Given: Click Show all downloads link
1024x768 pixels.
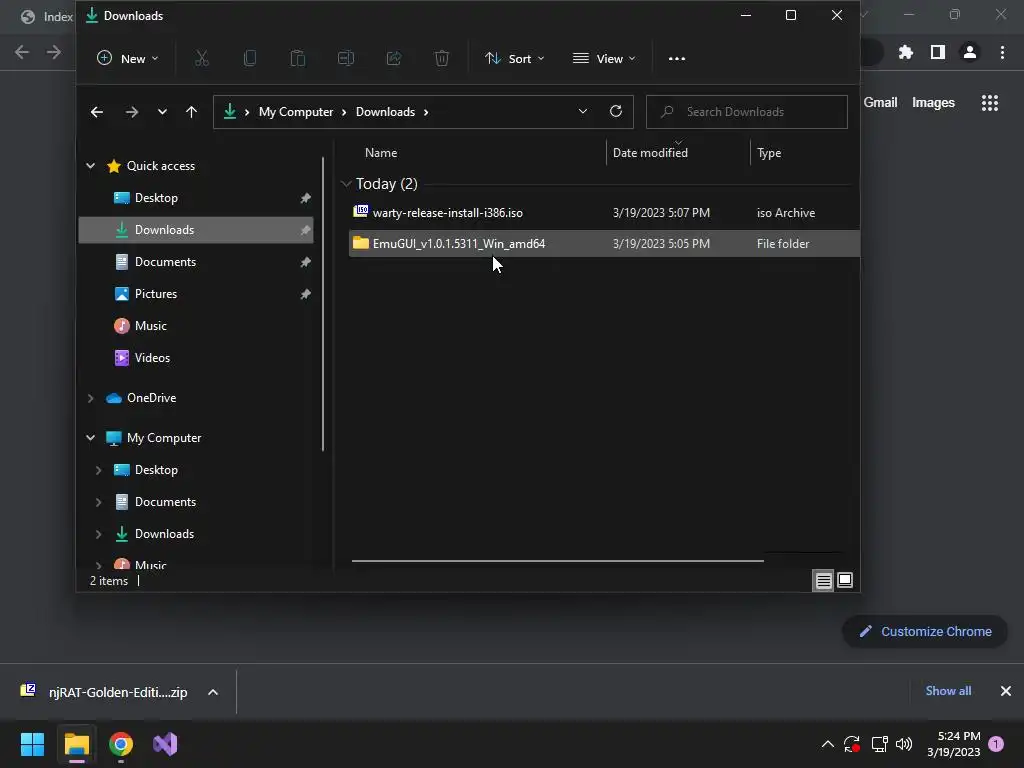Looking at the screenshot, I should 948,691.
